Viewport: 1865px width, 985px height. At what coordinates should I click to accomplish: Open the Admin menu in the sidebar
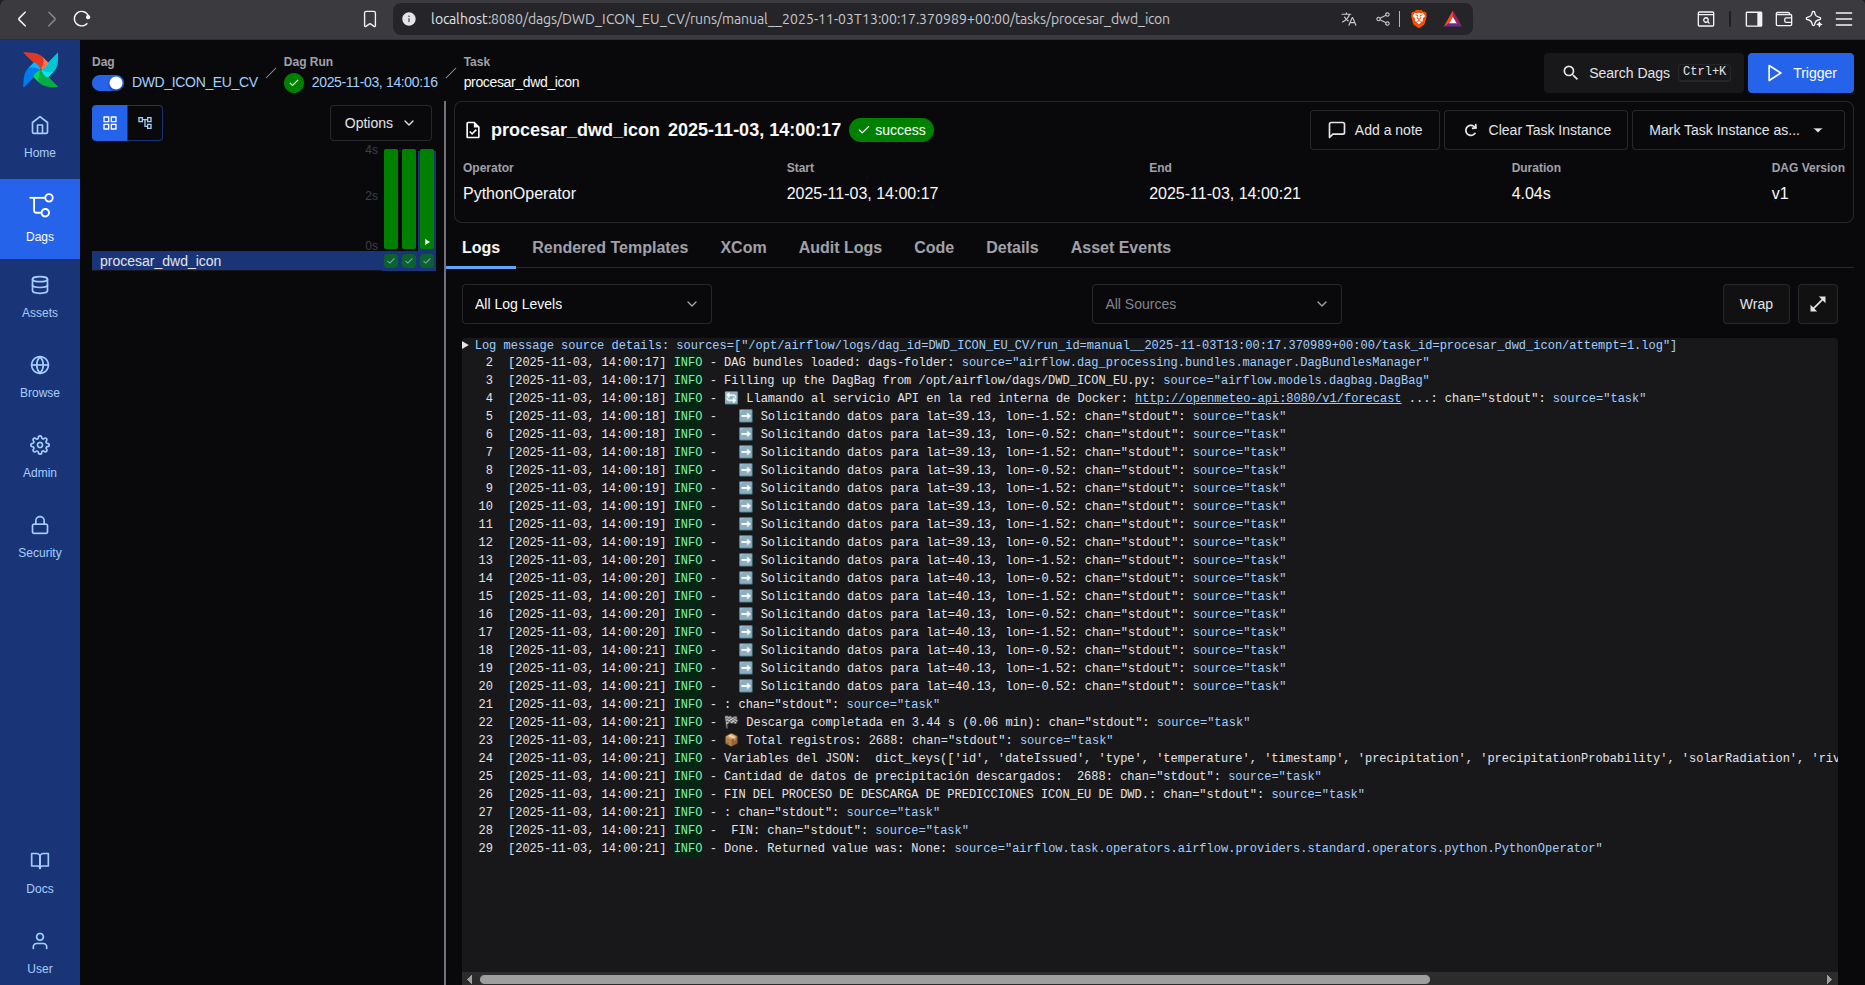(x=40, y=457)
